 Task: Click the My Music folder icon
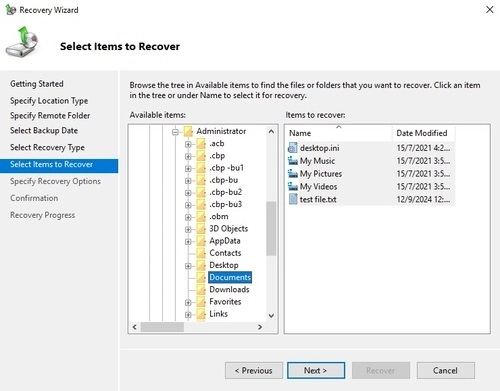[293, 161]
